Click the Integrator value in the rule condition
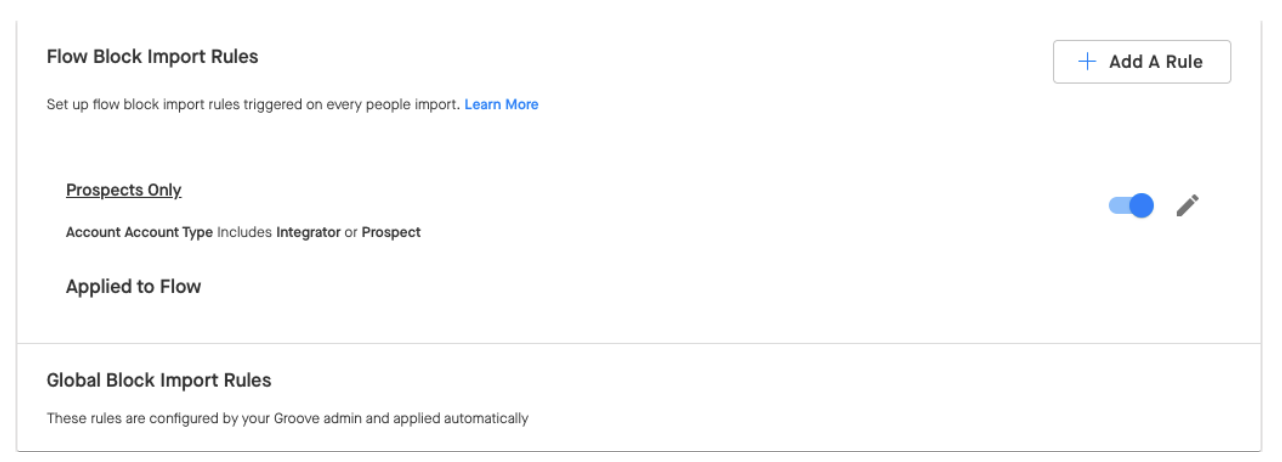Viewport: 1282px width, 462px height. point(308,232)
